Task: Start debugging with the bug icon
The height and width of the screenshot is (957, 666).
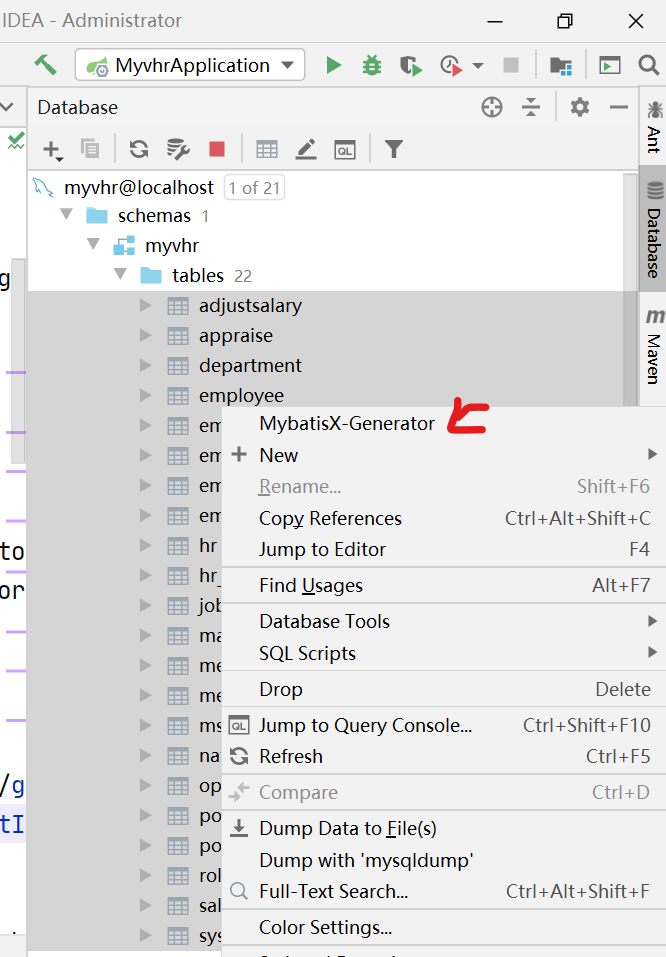Action: click(x=372, y=65)
